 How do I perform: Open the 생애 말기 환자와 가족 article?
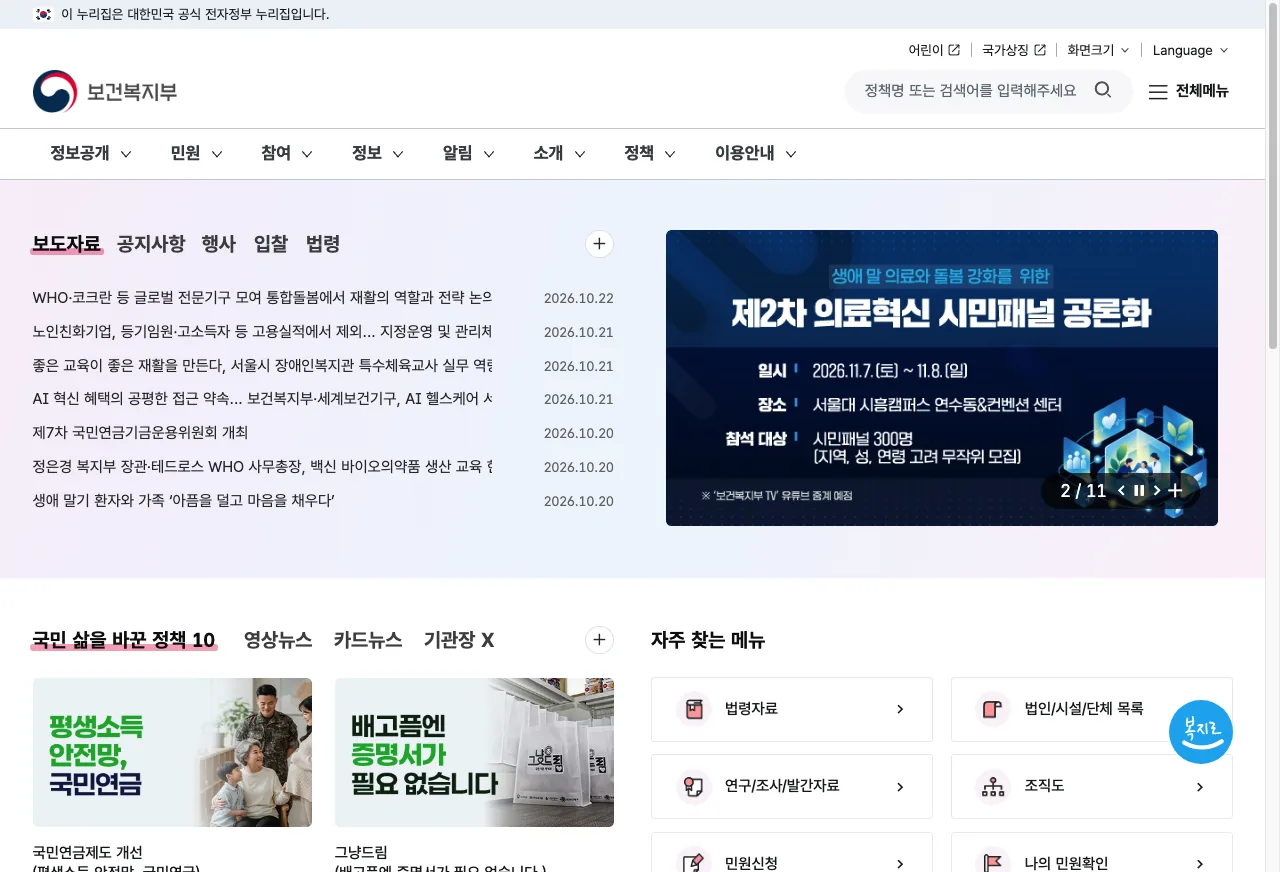[183, 500]
